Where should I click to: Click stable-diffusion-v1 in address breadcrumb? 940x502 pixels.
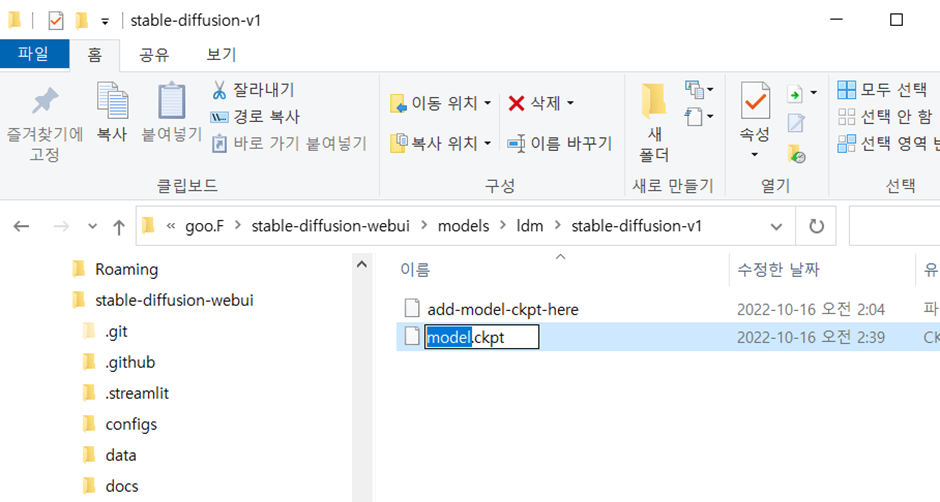coord(636,226)
